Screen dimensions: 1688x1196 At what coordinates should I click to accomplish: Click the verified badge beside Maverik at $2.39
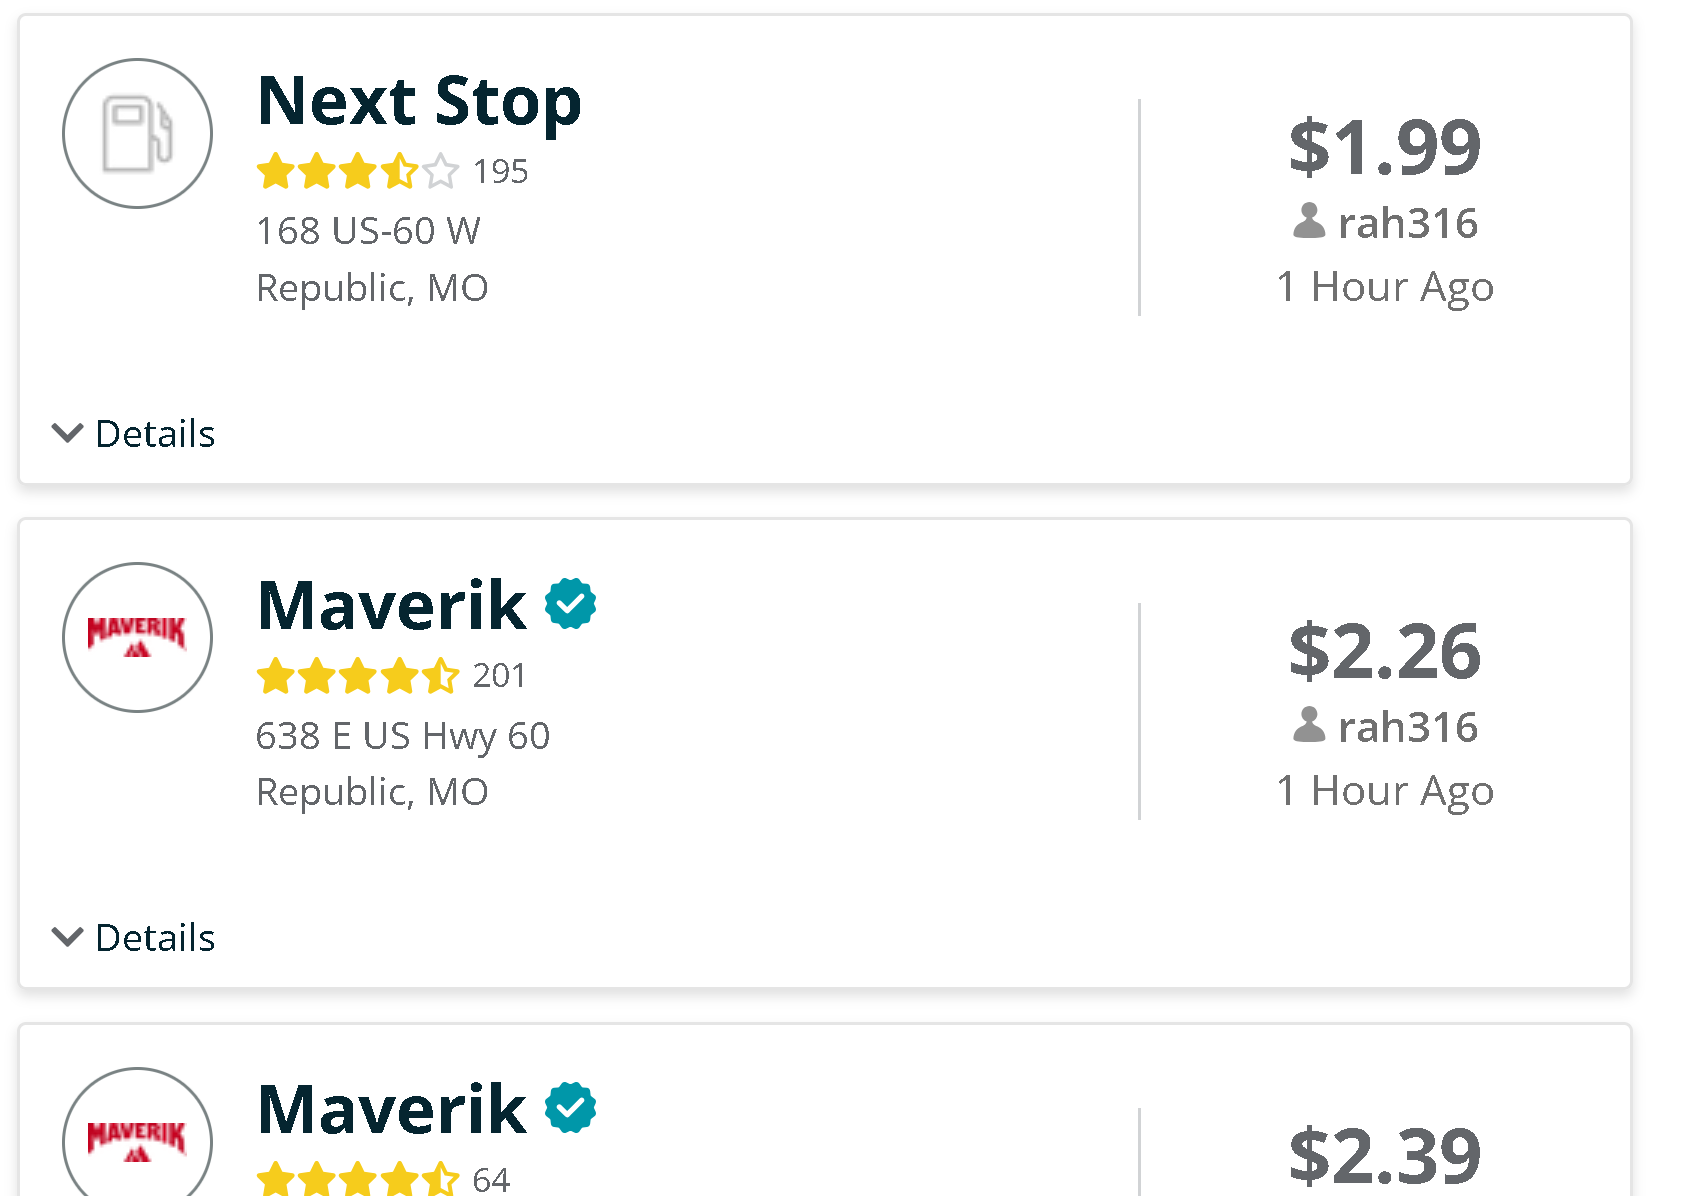coord(570,1108)
